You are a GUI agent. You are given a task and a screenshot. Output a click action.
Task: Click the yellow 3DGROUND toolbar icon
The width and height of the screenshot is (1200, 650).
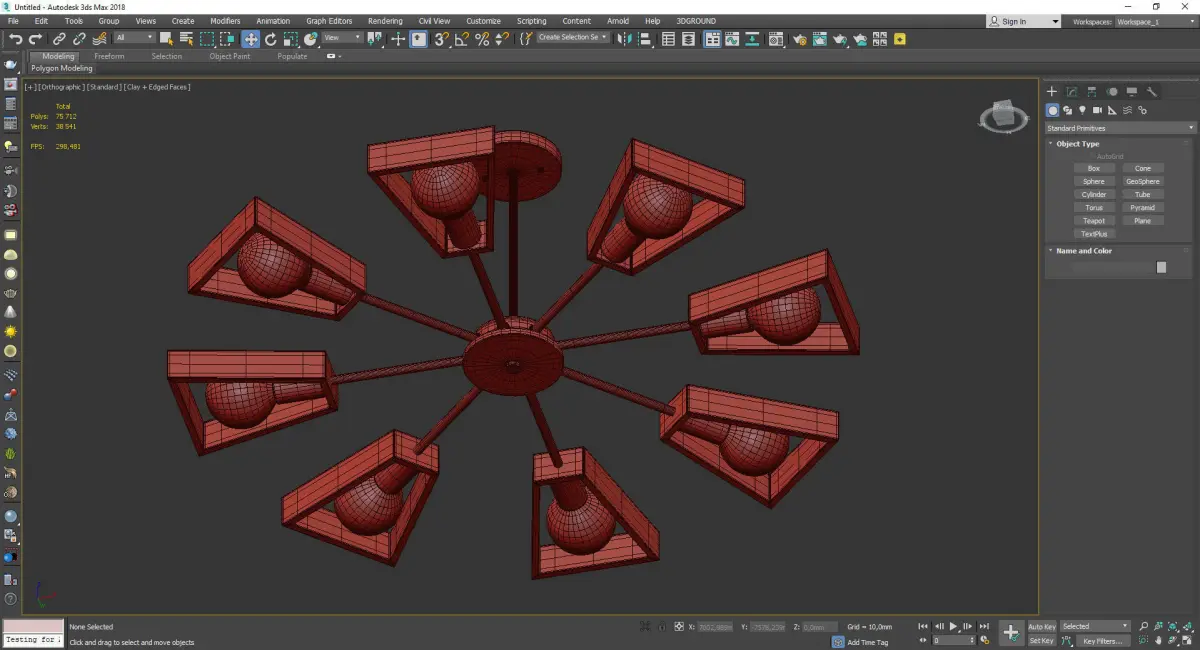click(x=900, y=39)
